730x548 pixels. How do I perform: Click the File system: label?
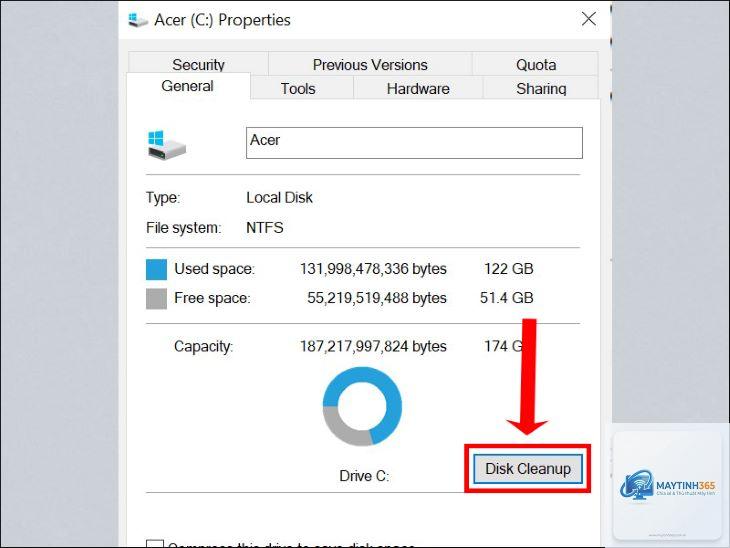183,228
